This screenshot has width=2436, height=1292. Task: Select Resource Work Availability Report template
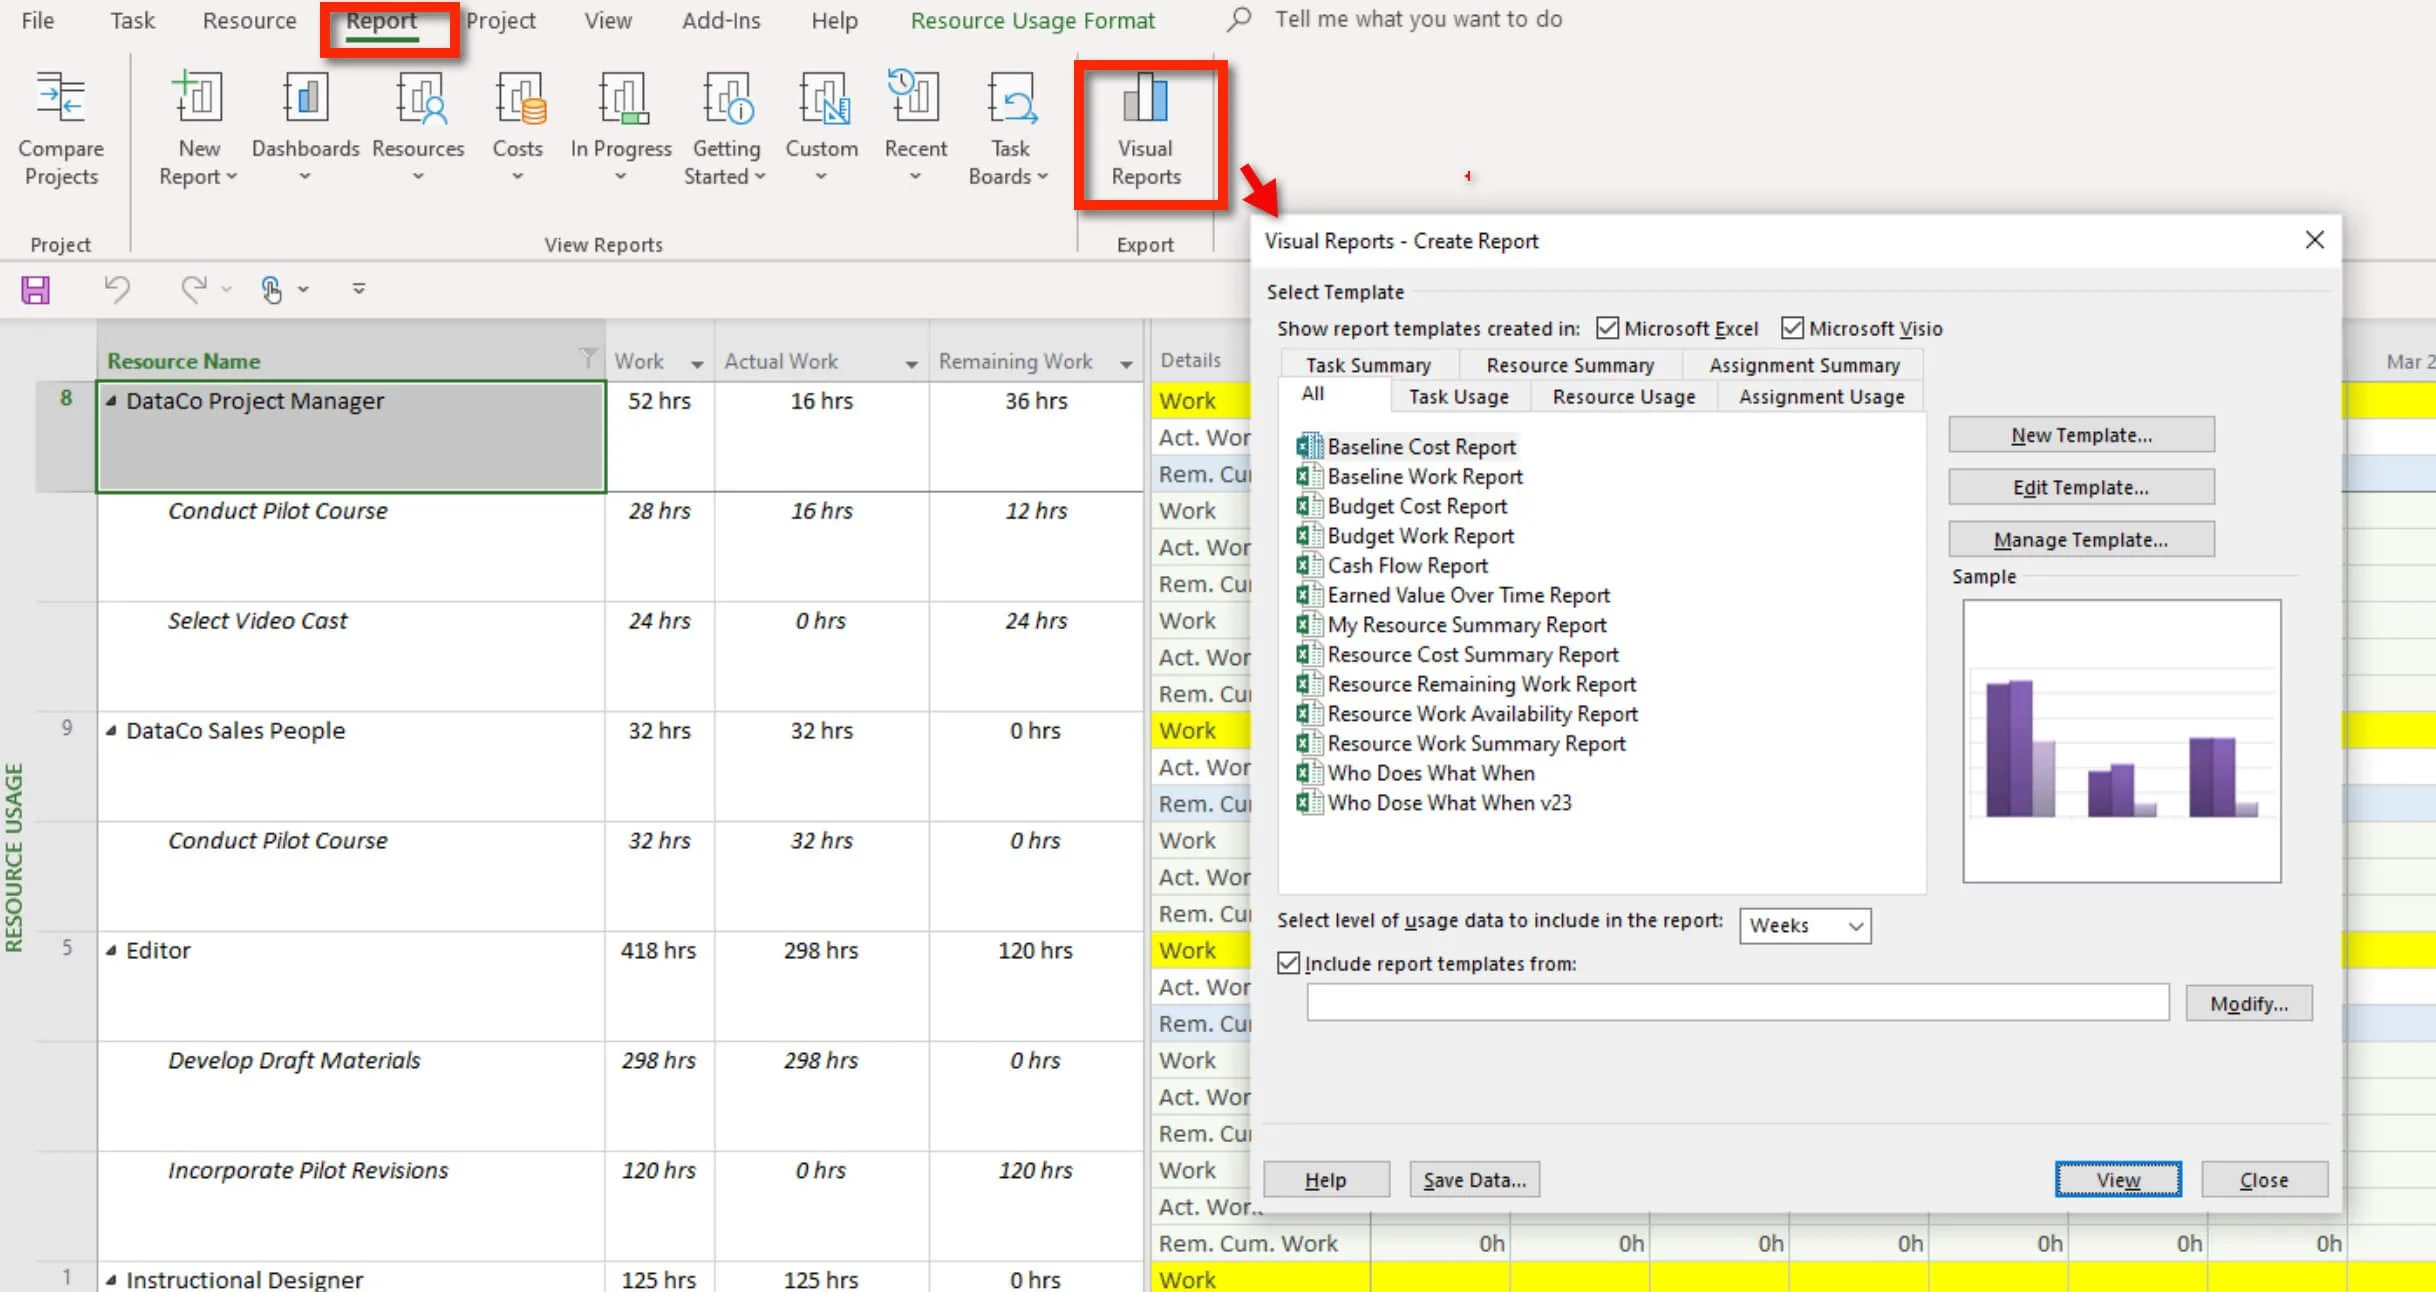1467,714
